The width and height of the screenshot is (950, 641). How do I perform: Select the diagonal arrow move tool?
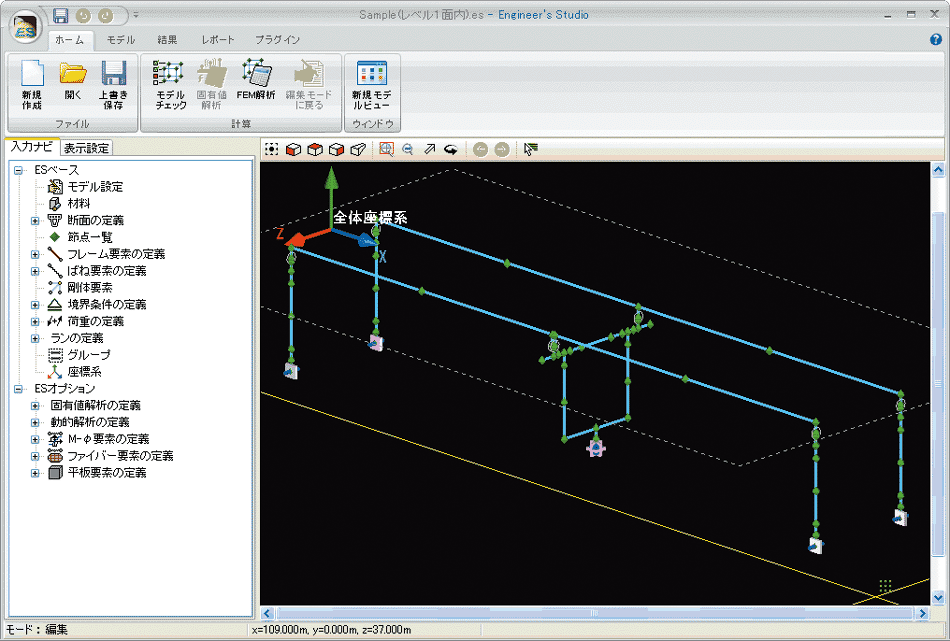click(430, 149)
